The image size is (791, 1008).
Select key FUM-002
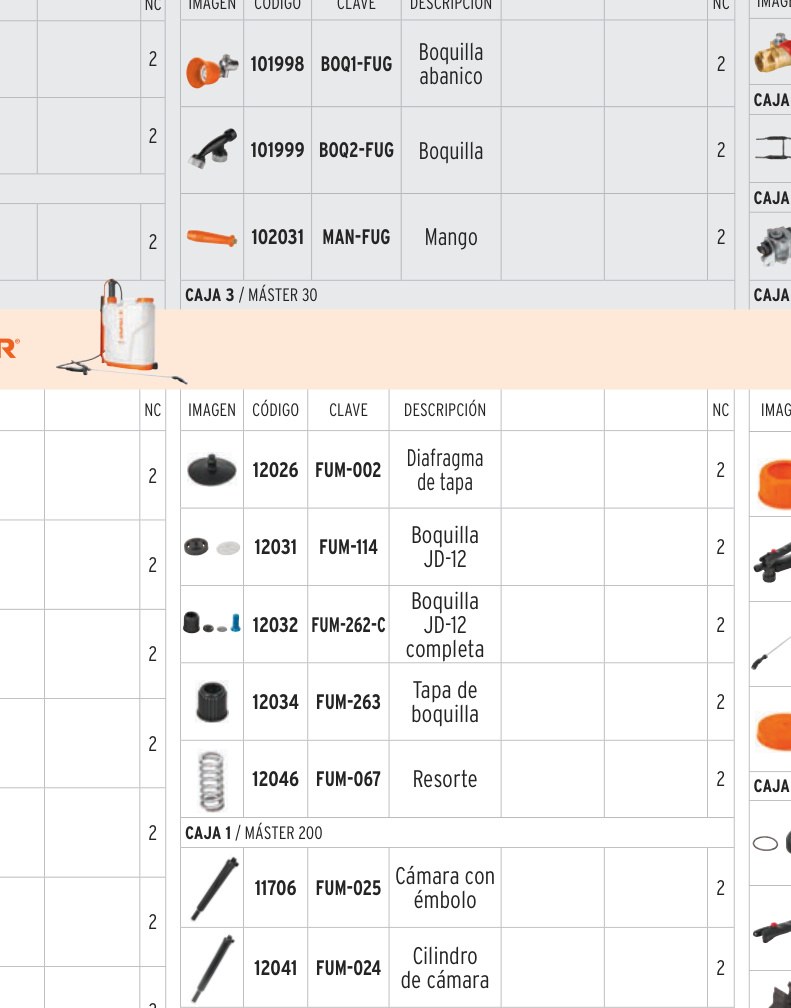click(348, 470)
